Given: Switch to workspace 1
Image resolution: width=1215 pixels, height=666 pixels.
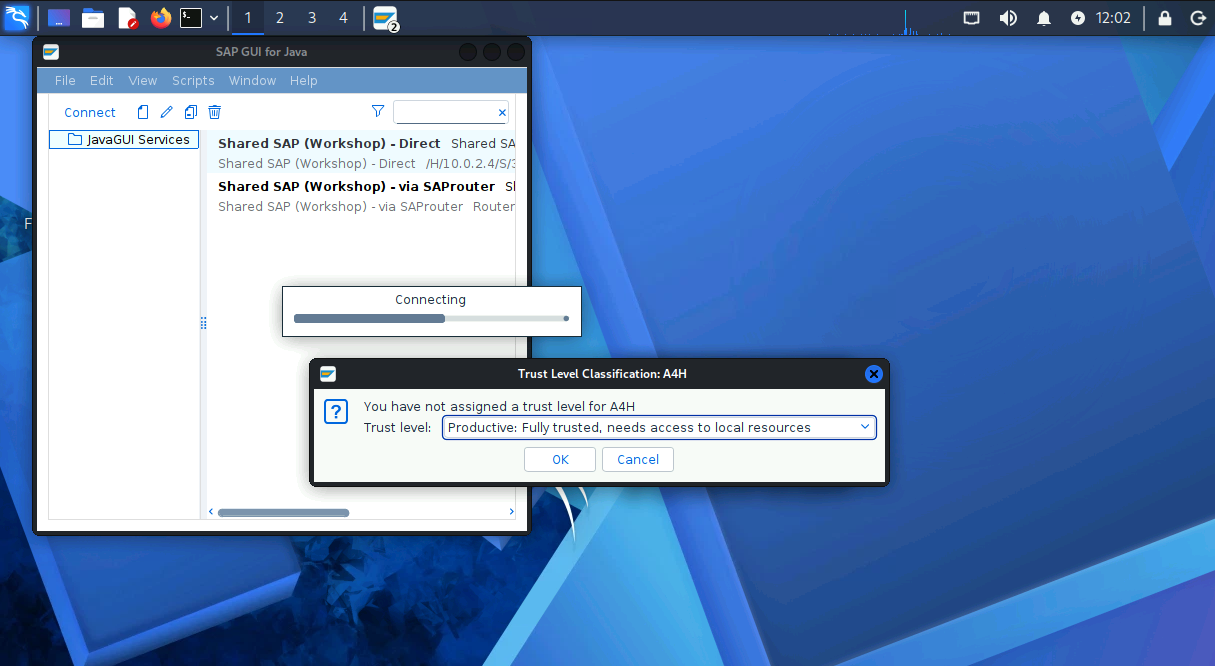Looking at the screenshot, I should click(248, 18).
